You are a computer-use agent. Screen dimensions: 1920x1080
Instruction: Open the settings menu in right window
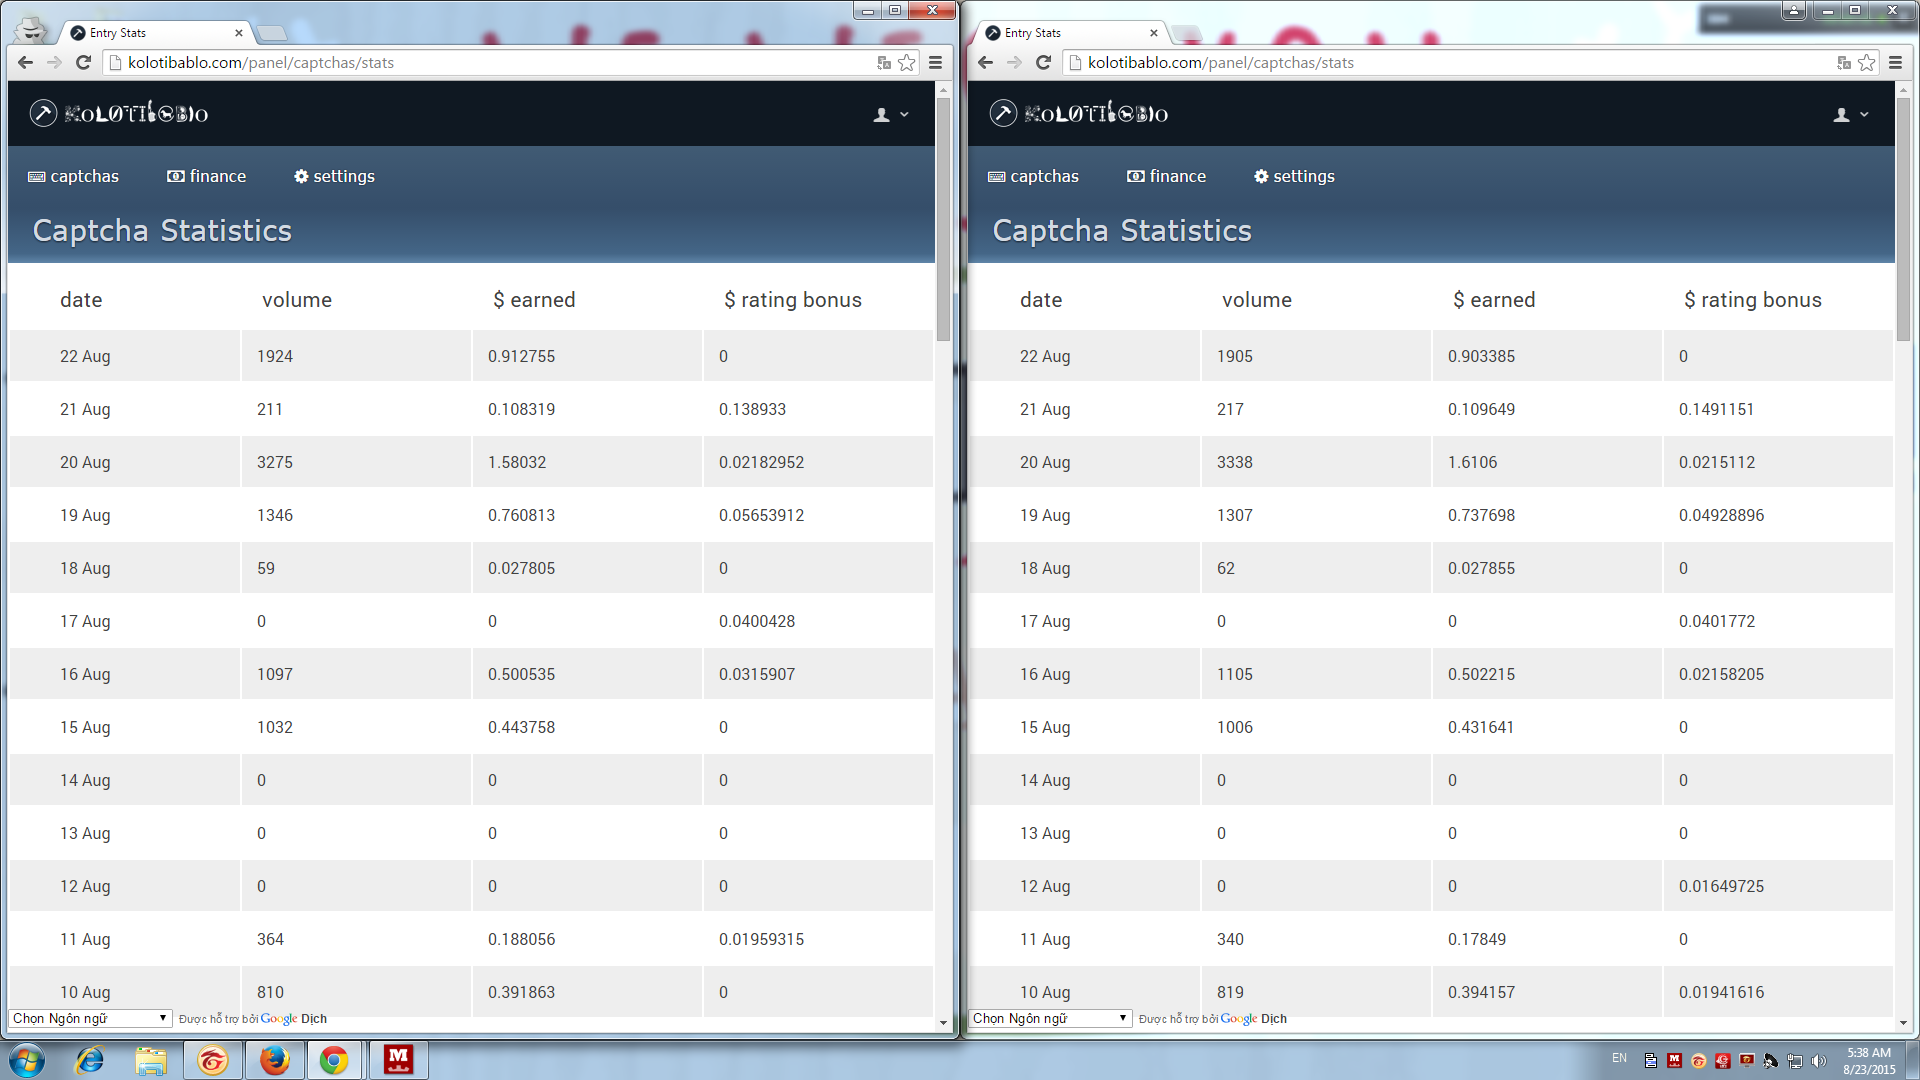(1294, 176)
